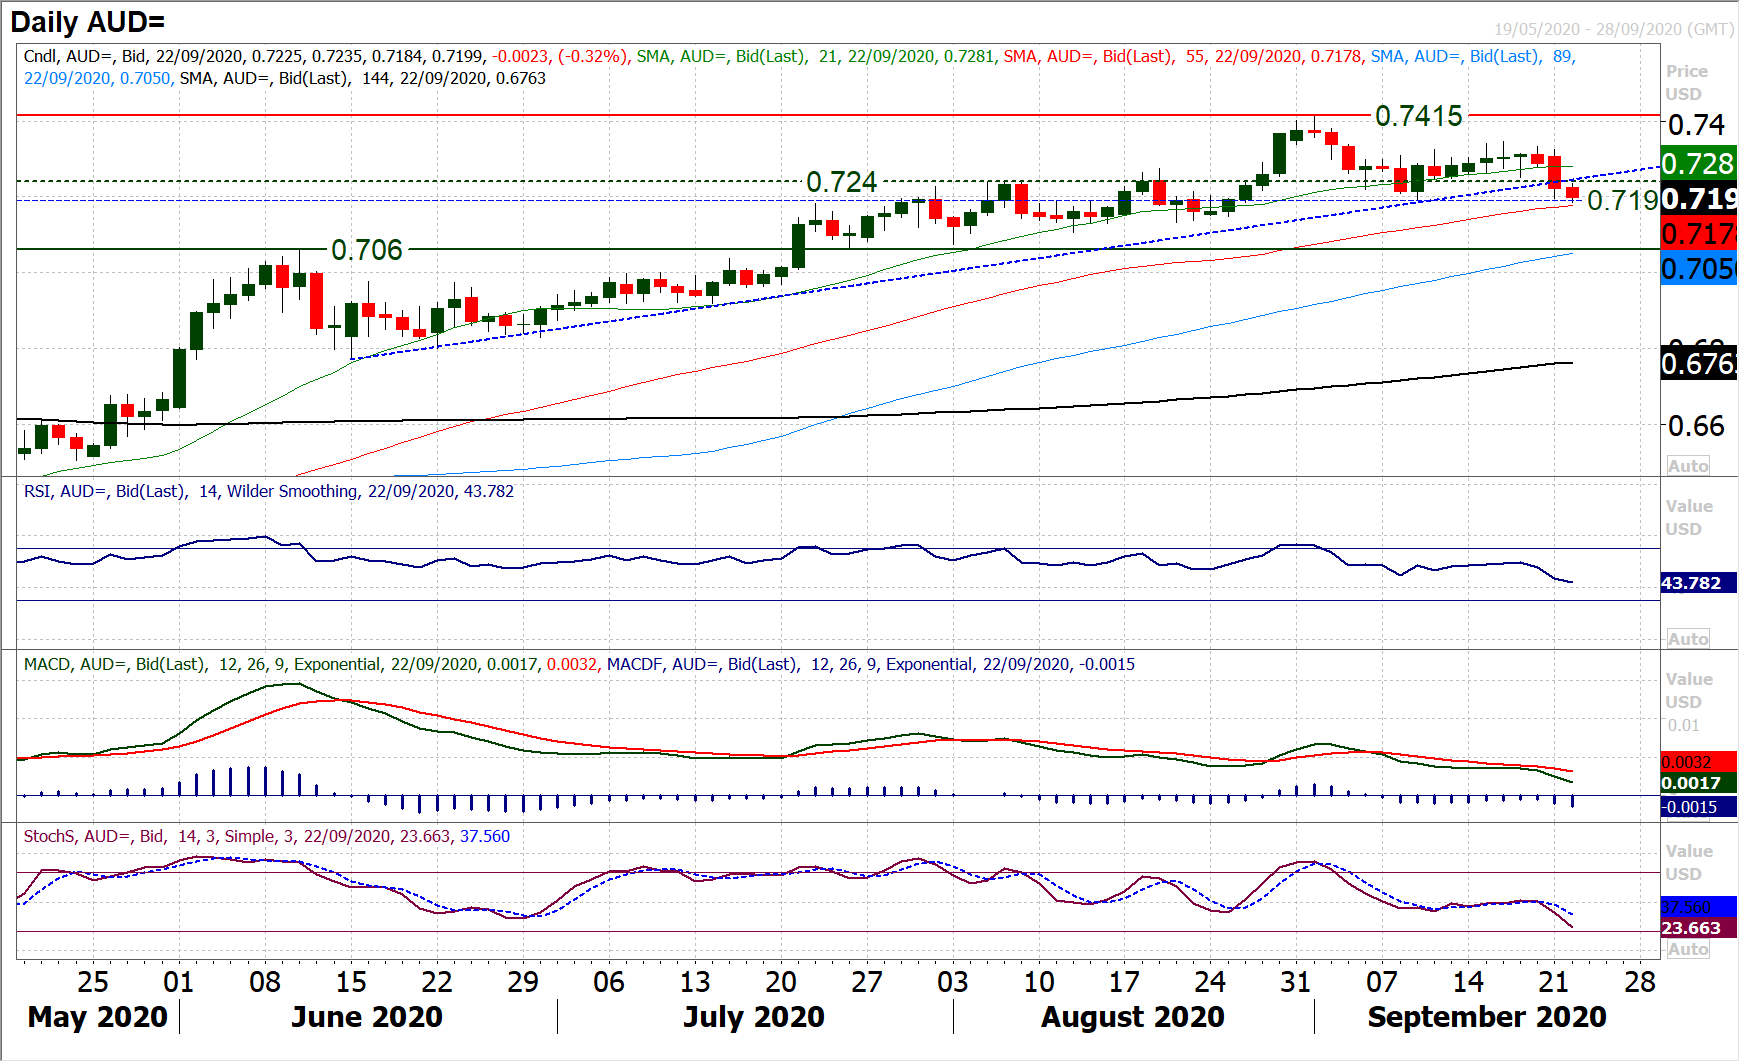Select the red 0.717 SMA price tag
The height and width of the screenshot is (1062, 1740).
point(1699,234)
